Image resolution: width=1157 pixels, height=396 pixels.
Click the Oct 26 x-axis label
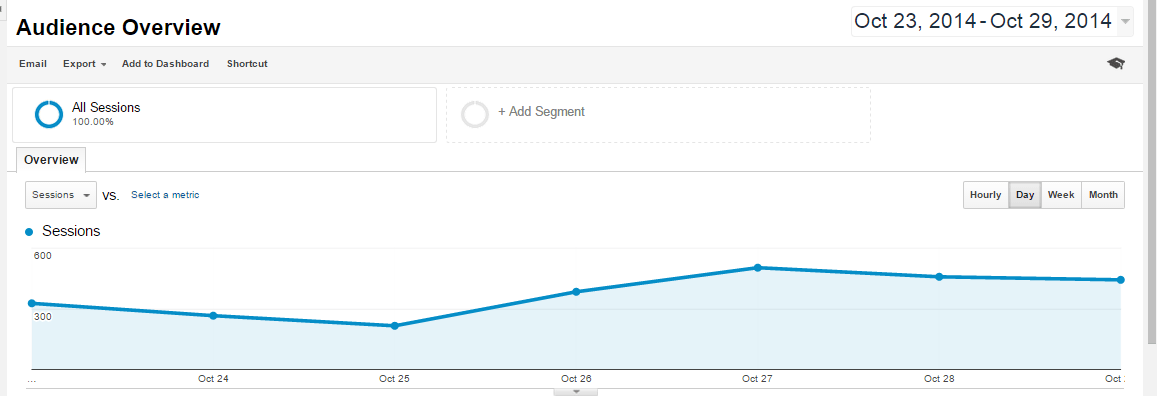576,379
